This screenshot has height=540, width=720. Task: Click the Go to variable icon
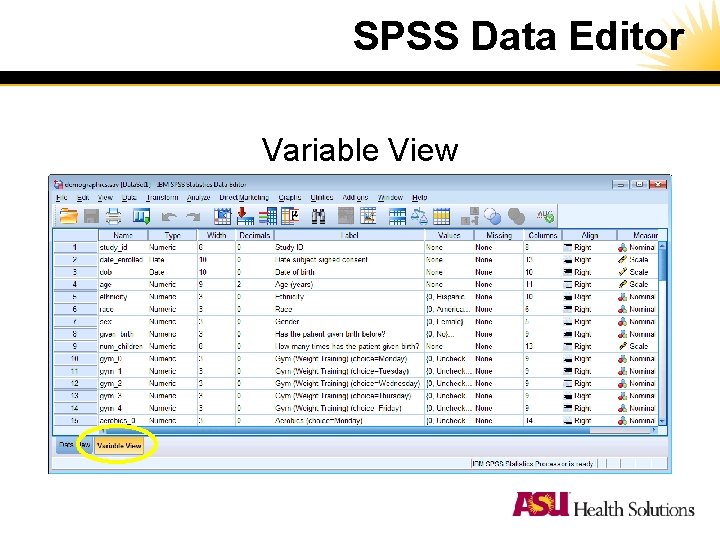click(245, 216)
